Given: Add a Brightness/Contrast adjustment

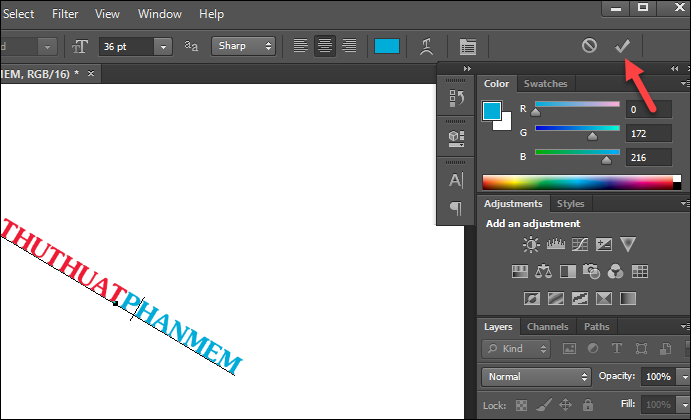Looking at the screenshot, I should [x=531, y=244].
